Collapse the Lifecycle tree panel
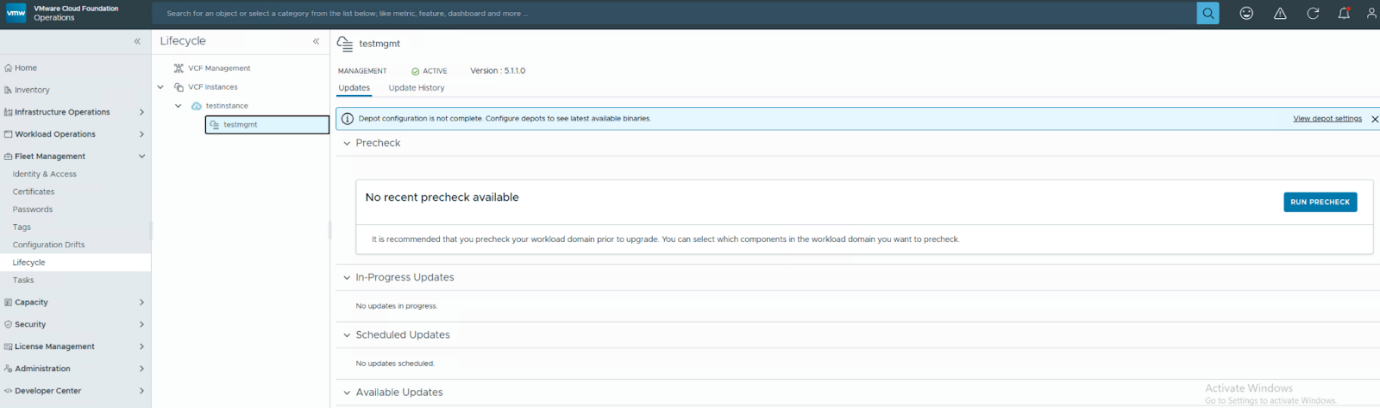 (316, 41)
